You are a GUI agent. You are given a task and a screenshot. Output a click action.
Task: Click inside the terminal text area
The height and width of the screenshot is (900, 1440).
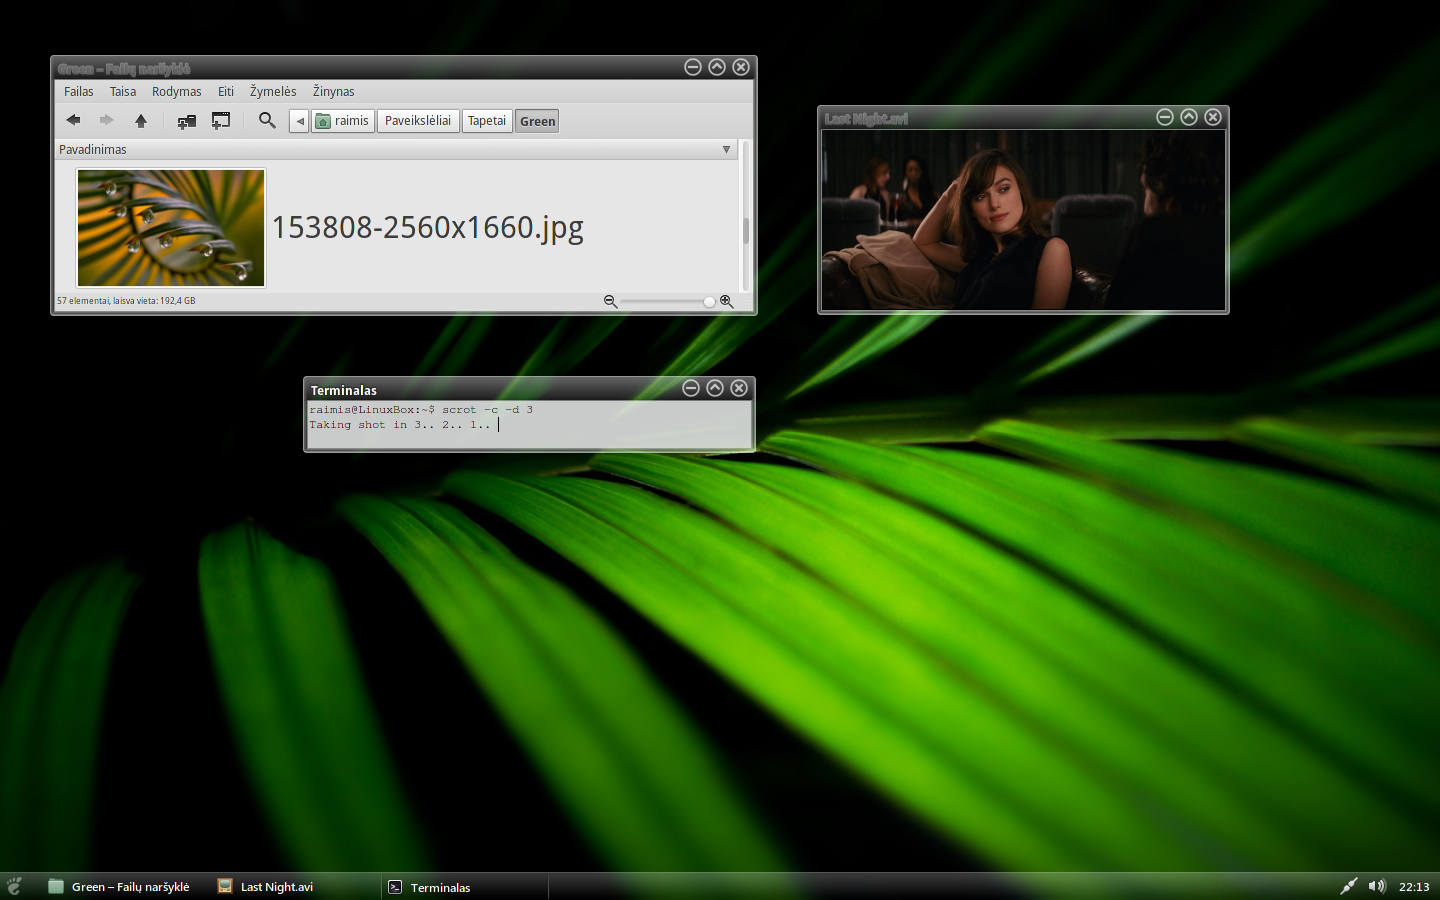[529, 425]
